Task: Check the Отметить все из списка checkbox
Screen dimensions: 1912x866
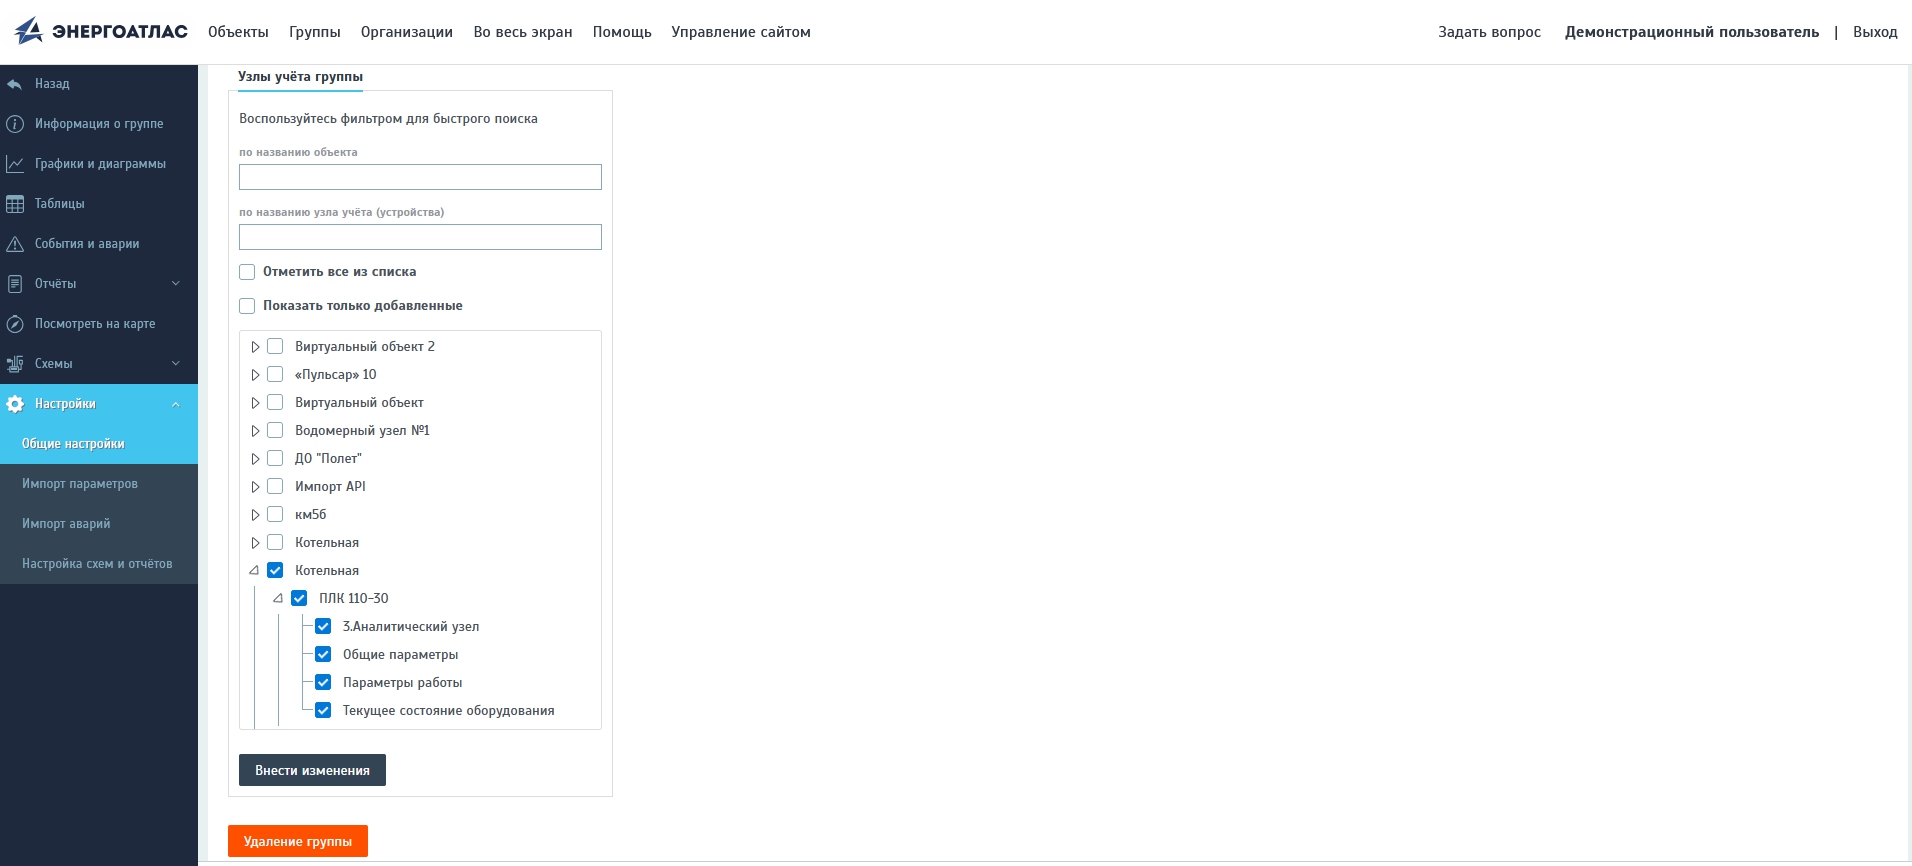Action: [x=247, y=272]
